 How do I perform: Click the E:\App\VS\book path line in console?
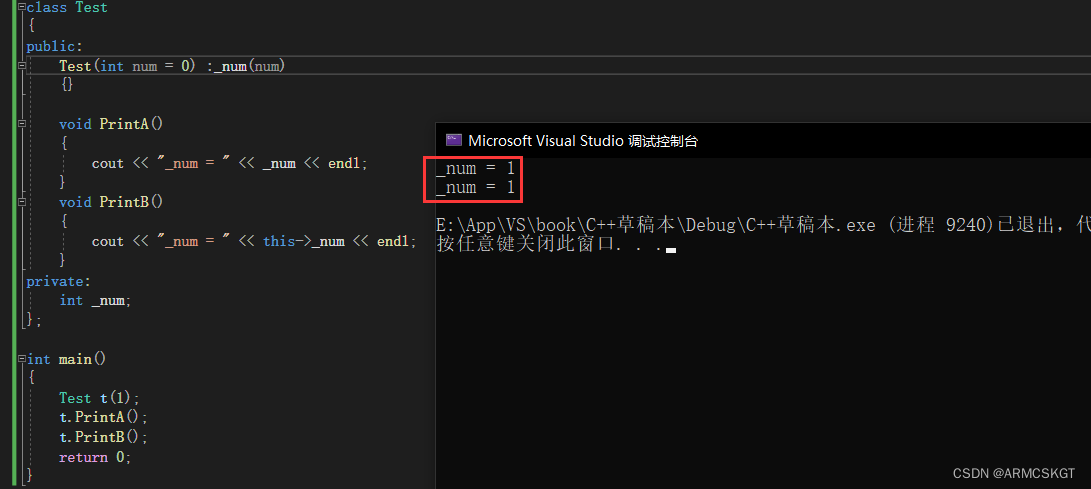[x=763, y=225]
